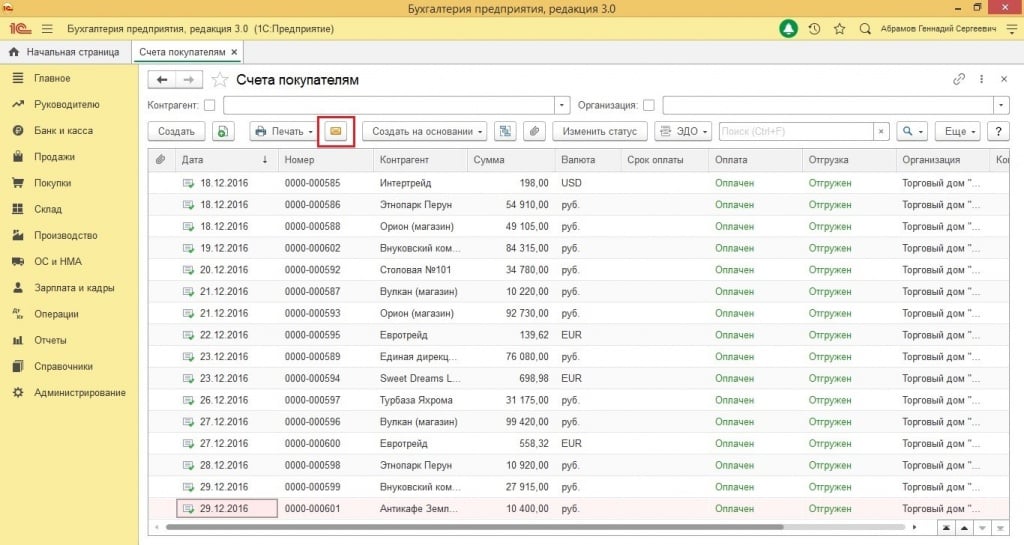This screenshot has height=545, width=1024.
Task: Click the send by email envelope icon
Action: 336,131
